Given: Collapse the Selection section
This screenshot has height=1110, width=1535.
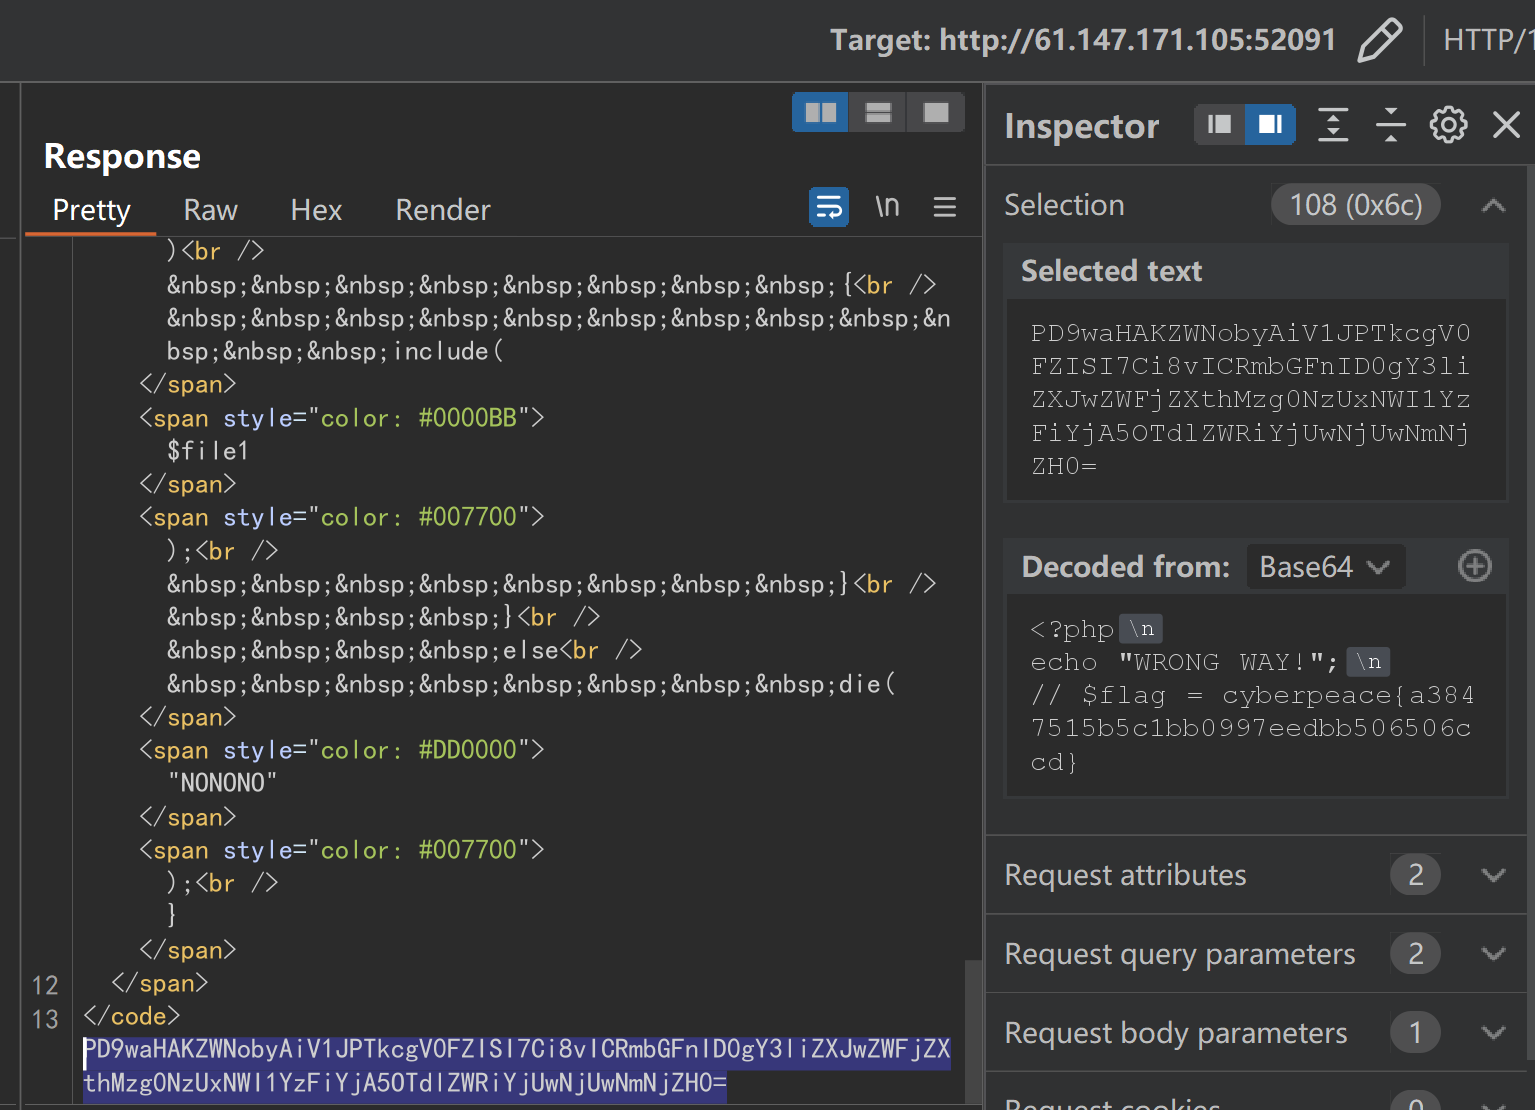Looking at the screenshot, I should (x=1493, y=206).
